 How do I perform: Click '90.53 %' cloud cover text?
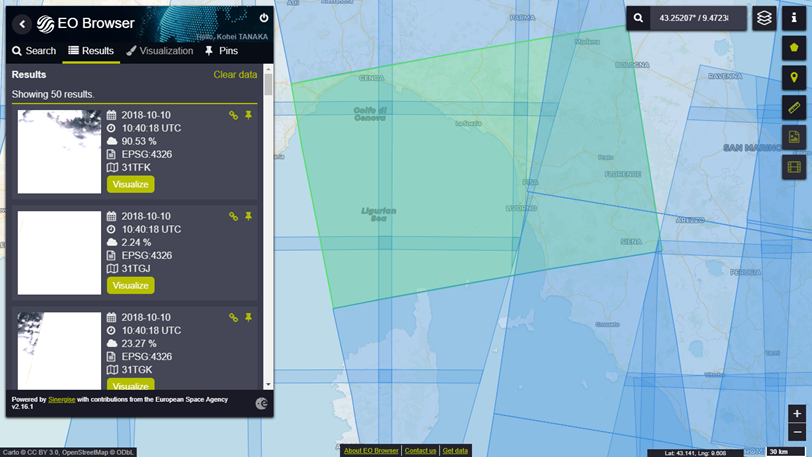pos(139,141)
